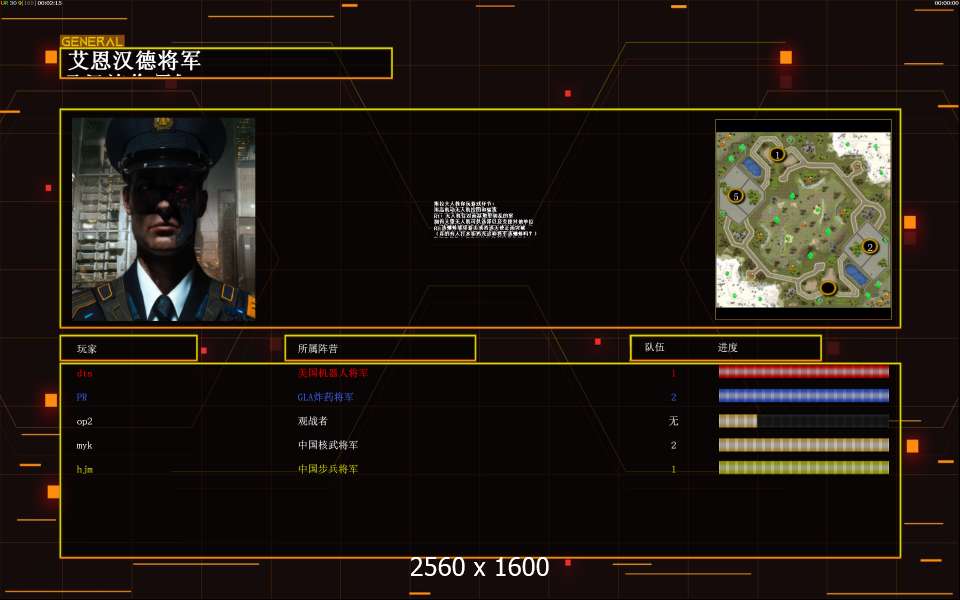Click the 玩家 column header
960x600 pixels.
[86, 349]
